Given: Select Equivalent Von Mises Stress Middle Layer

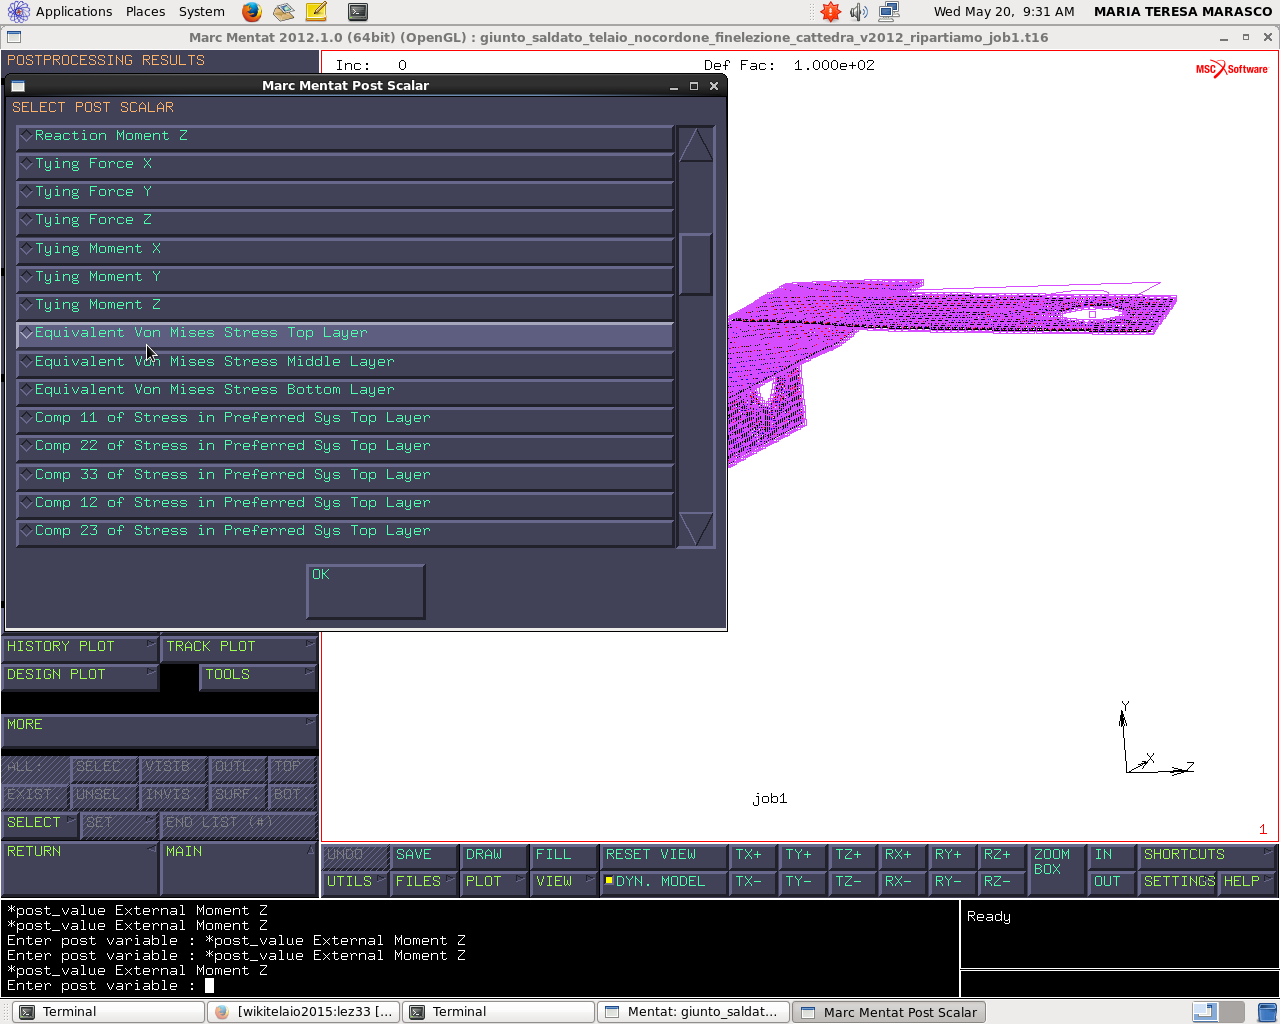Looking at the screenshot, I should click(345, 362).
